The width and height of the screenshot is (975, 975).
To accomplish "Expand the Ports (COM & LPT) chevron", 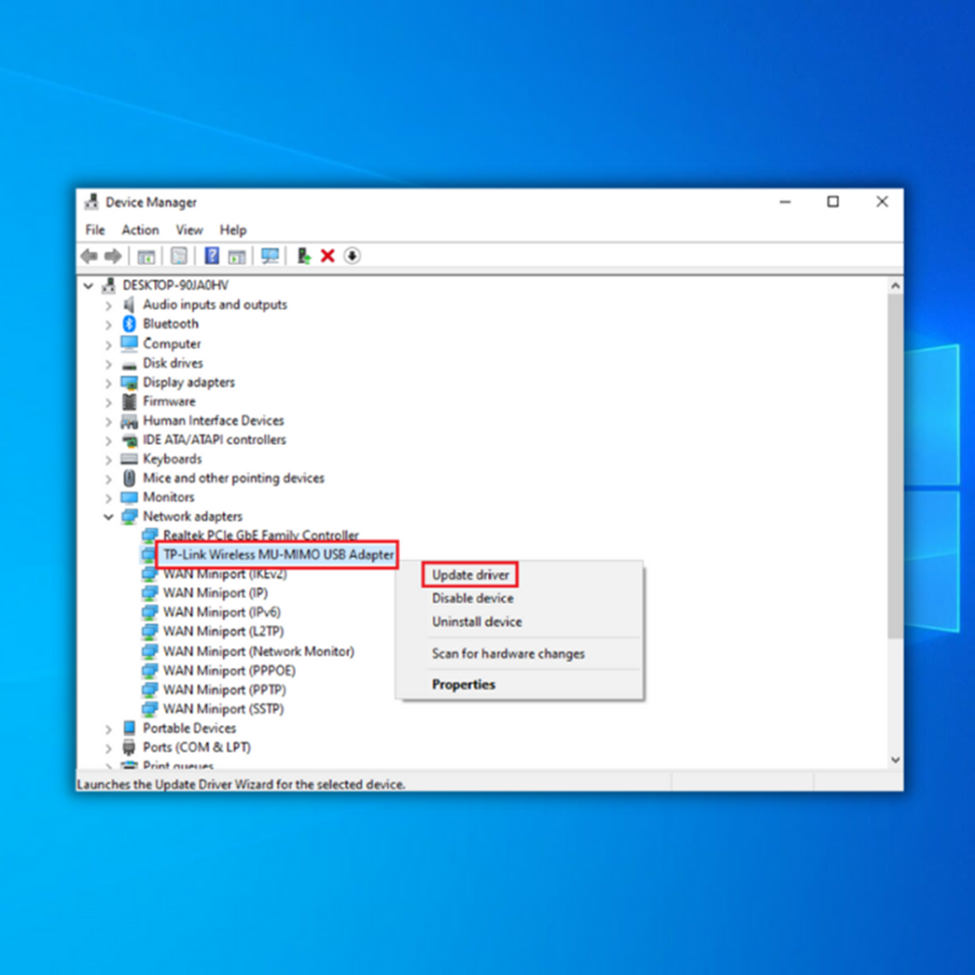I will point(108,748).
